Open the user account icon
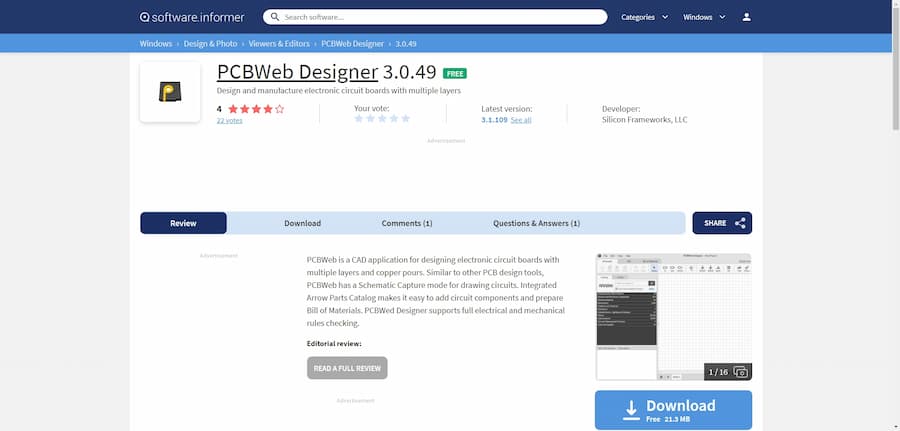This screenshot has width=900, height=431. (x=746, y=17)
